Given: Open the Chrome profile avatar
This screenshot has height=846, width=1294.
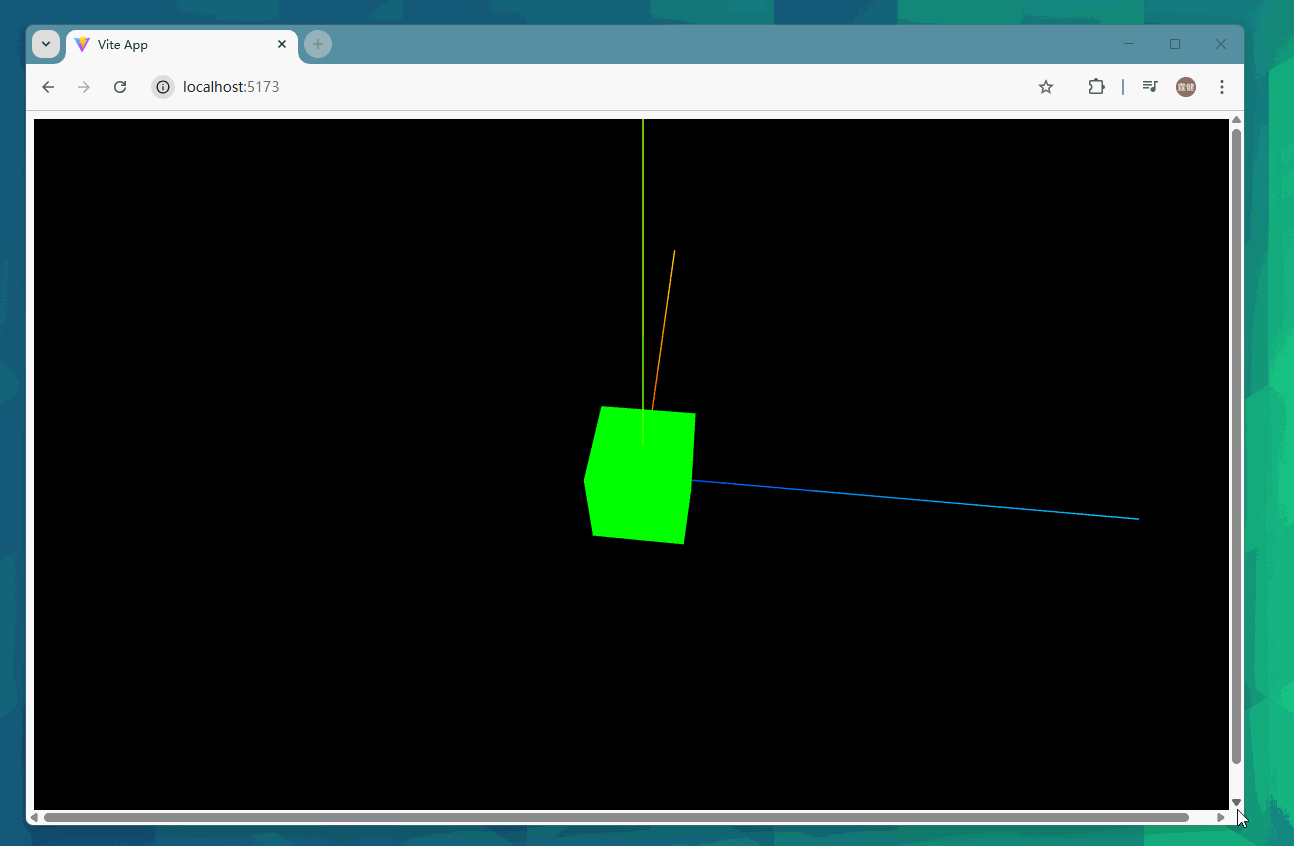Looking at the screenshot, I should pyautogui.click(x=1186, y=87).
